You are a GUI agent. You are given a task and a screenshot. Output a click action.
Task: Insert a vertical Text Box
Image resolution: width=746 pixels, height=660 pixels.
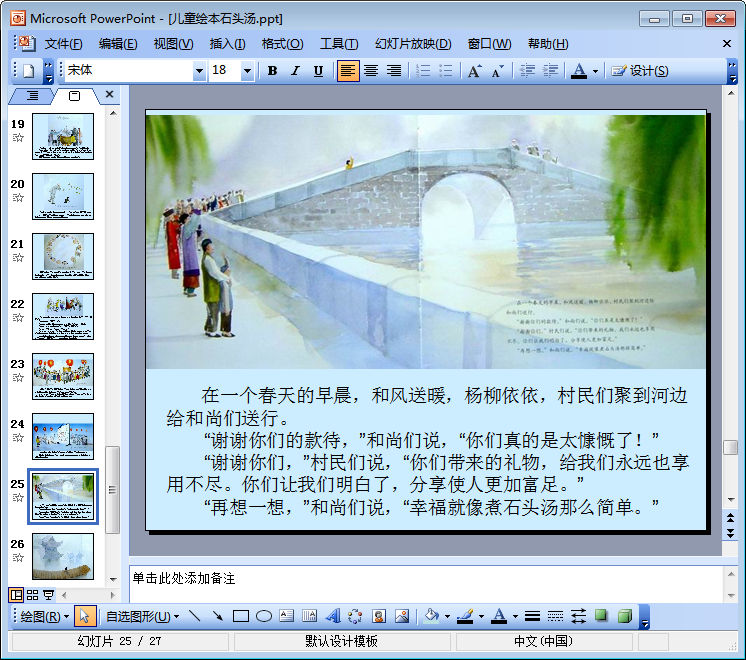coord(309,616)
